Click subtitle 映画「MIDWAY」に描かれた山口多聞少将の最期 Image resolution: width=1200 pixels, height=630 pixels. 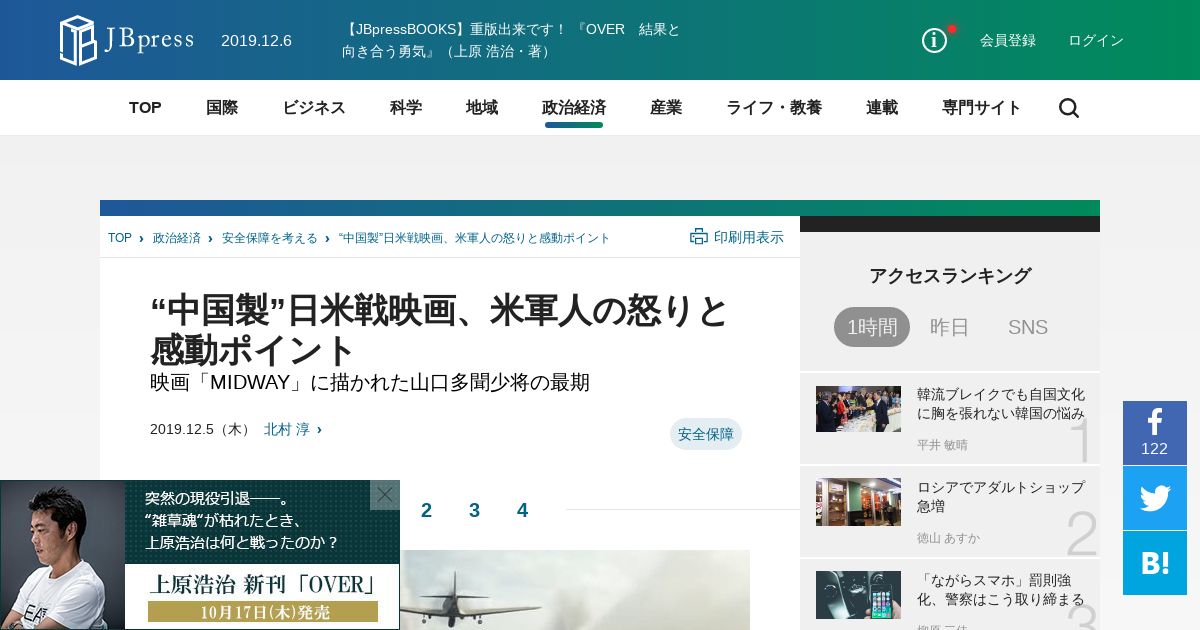coord(370,382)
